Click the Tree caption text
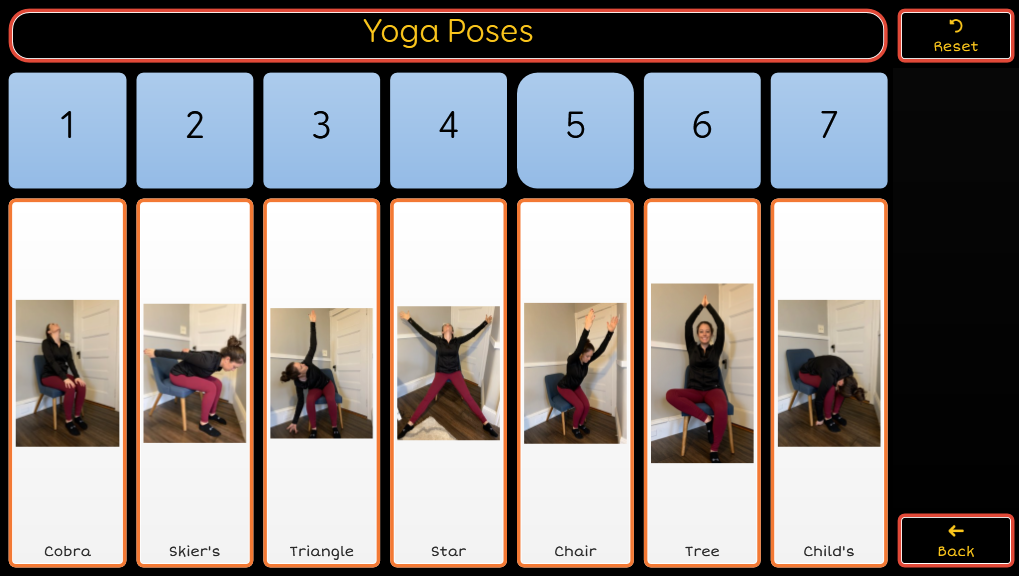The width and height of the screenshot is (1024, 576). tap(702, 551)
